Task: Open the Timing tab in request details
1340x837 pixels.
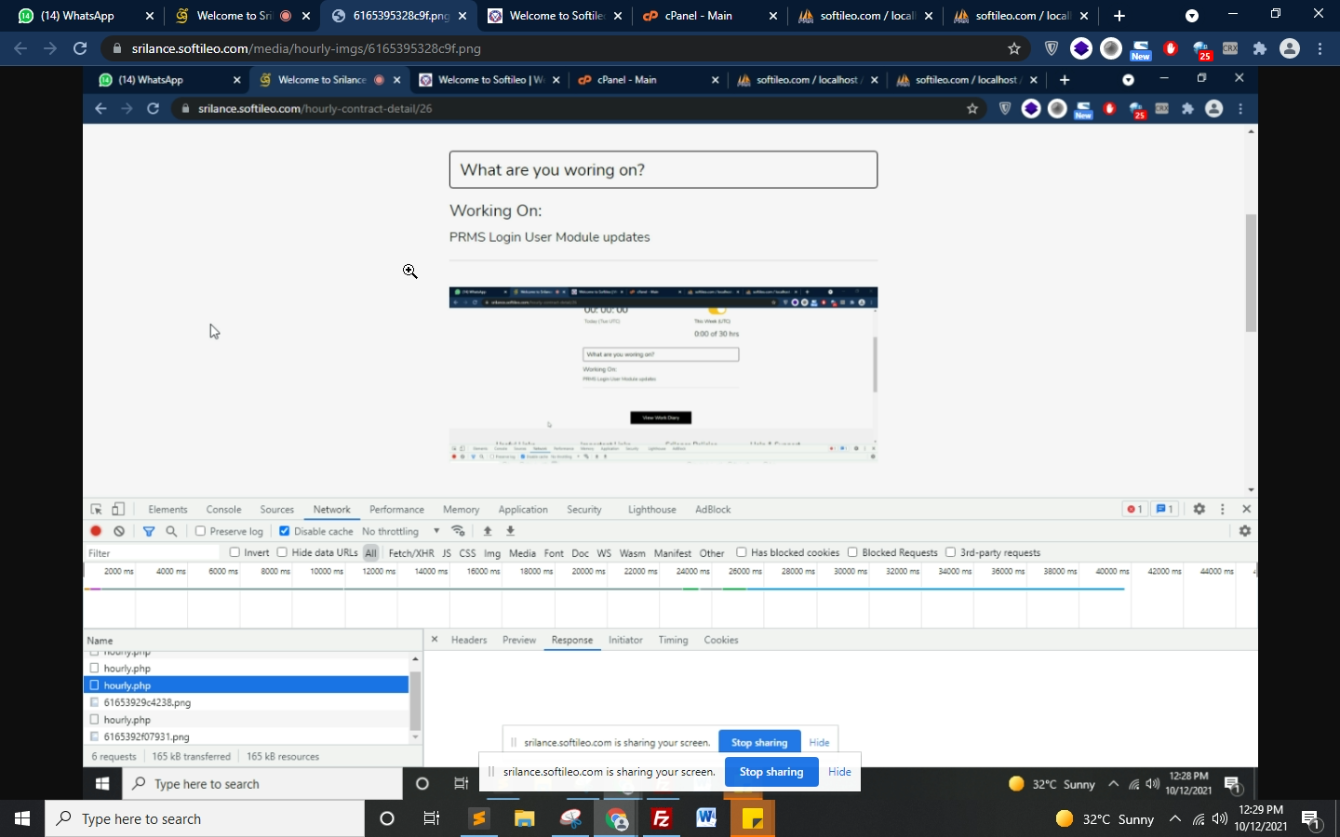Action: click(x=672, y=640)
